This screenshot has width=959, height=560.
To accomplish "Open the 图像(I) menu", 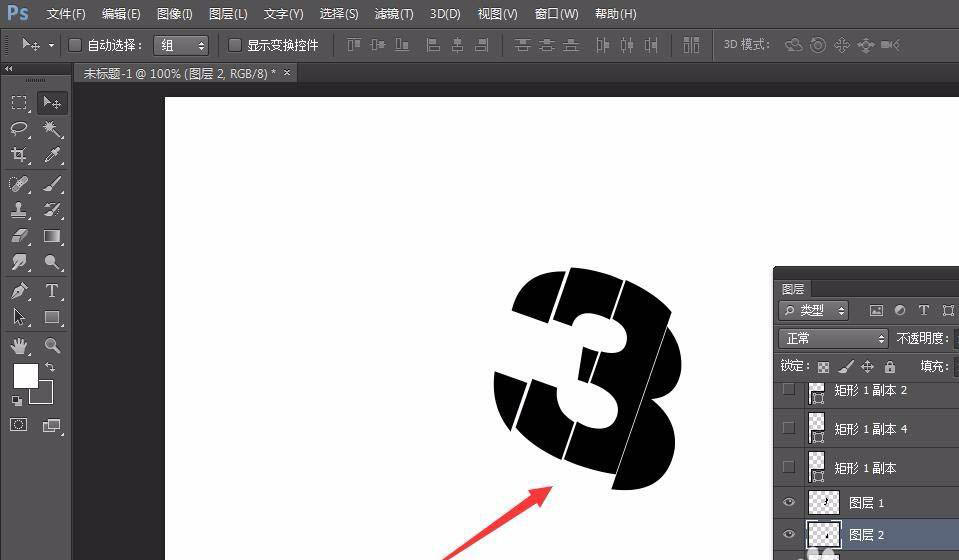I will point(174,13).
